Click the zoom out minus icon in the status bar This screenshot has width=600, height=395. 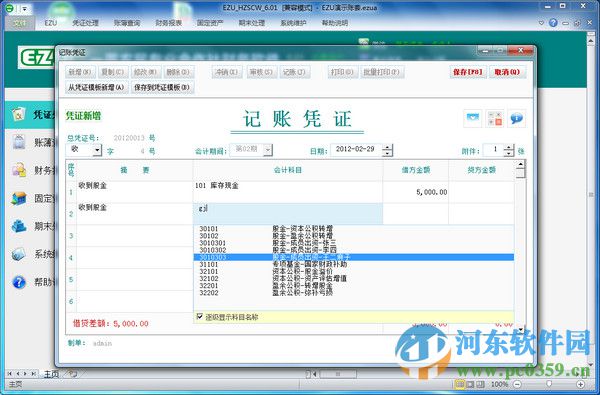(x=517, y=384)
